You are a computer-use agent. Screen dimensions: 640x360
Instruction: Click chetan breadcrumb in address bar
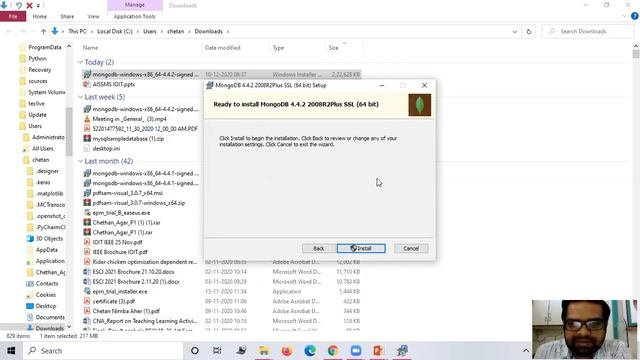(176, 31)
